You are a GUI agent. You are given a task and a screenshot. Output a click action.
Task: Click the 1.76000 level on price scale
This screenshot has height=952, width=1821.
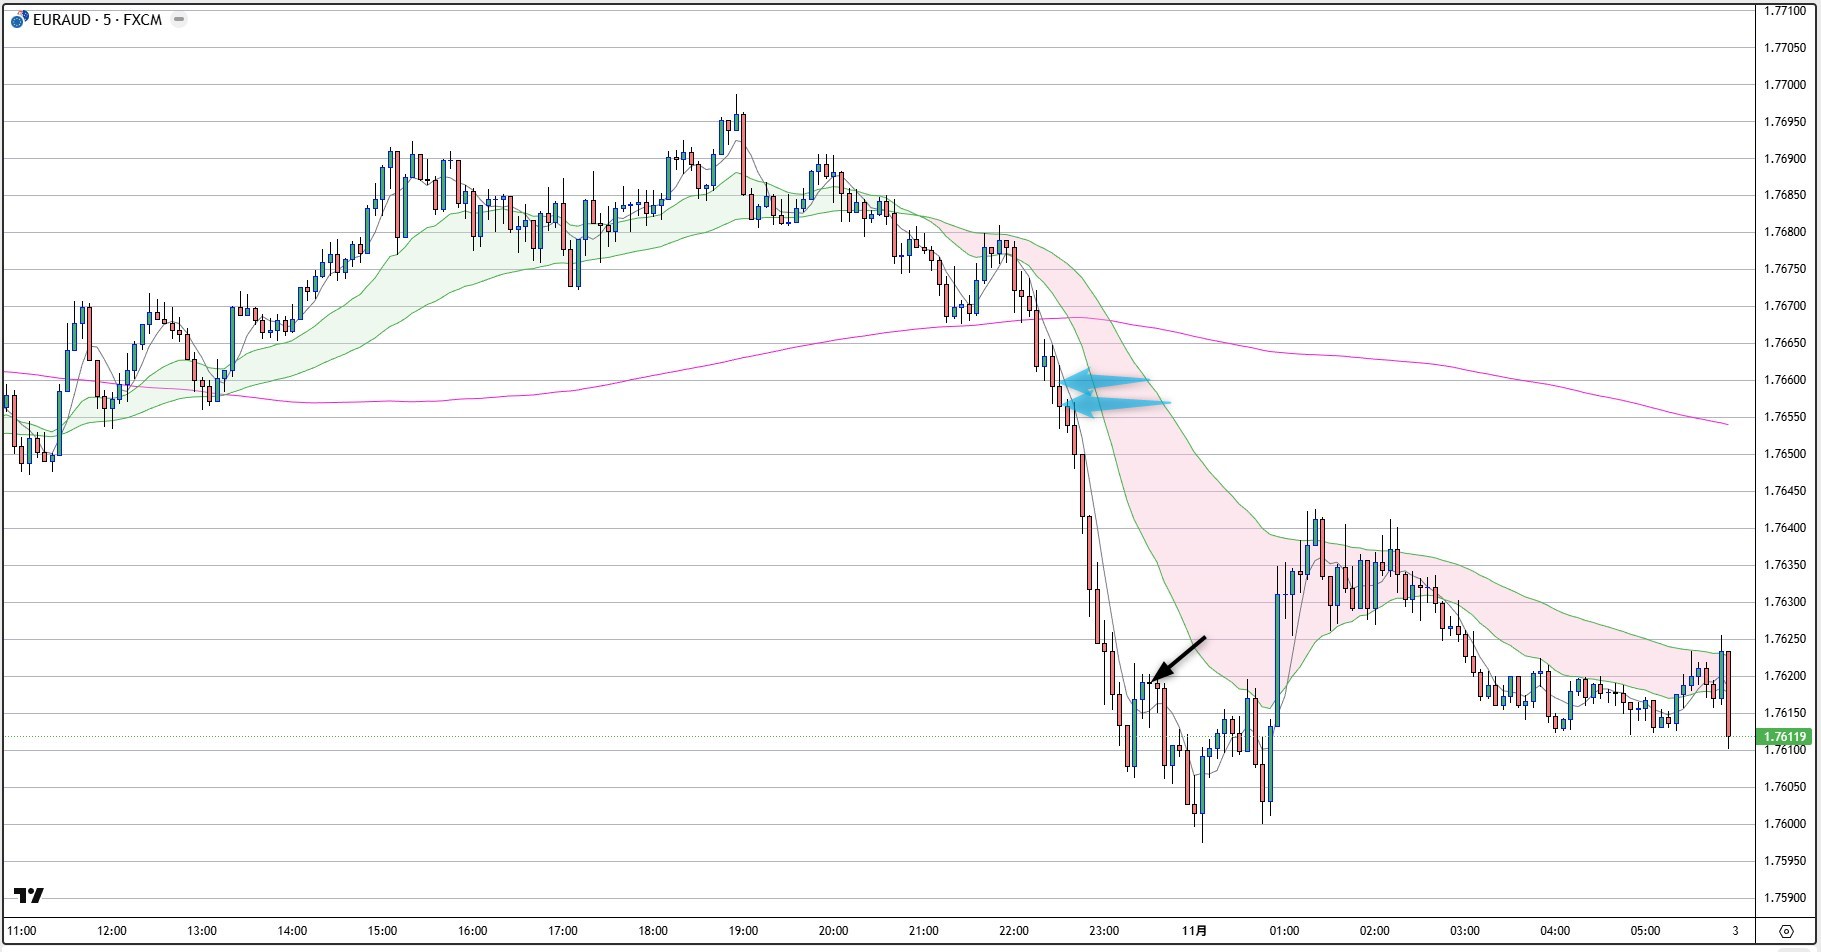(x=1784, y=824)
